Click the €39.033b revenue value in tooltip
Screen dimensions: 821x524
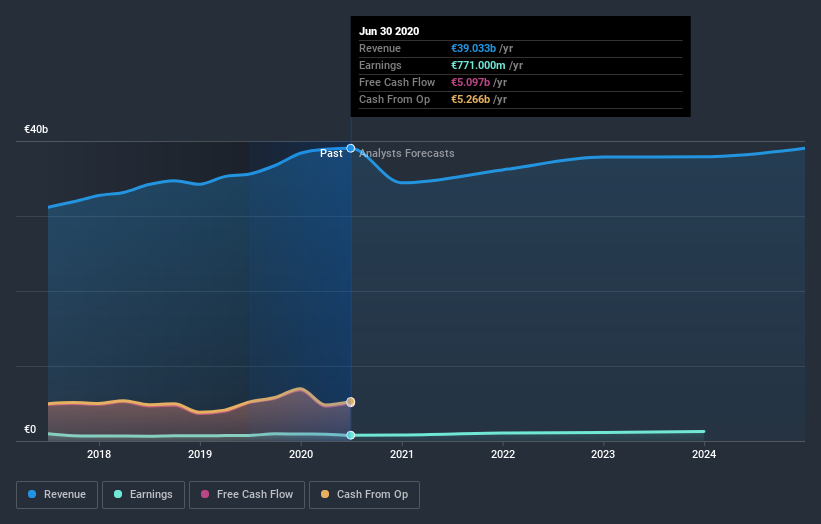pyautogui.click(x=473, y=48)
